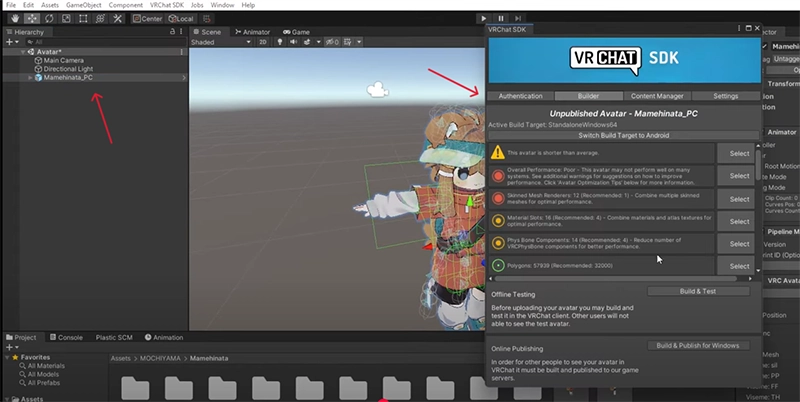The width and height of the screenshot is (800, 402).
Task: Click the Hierarchy search field
Action: [100, 42]
